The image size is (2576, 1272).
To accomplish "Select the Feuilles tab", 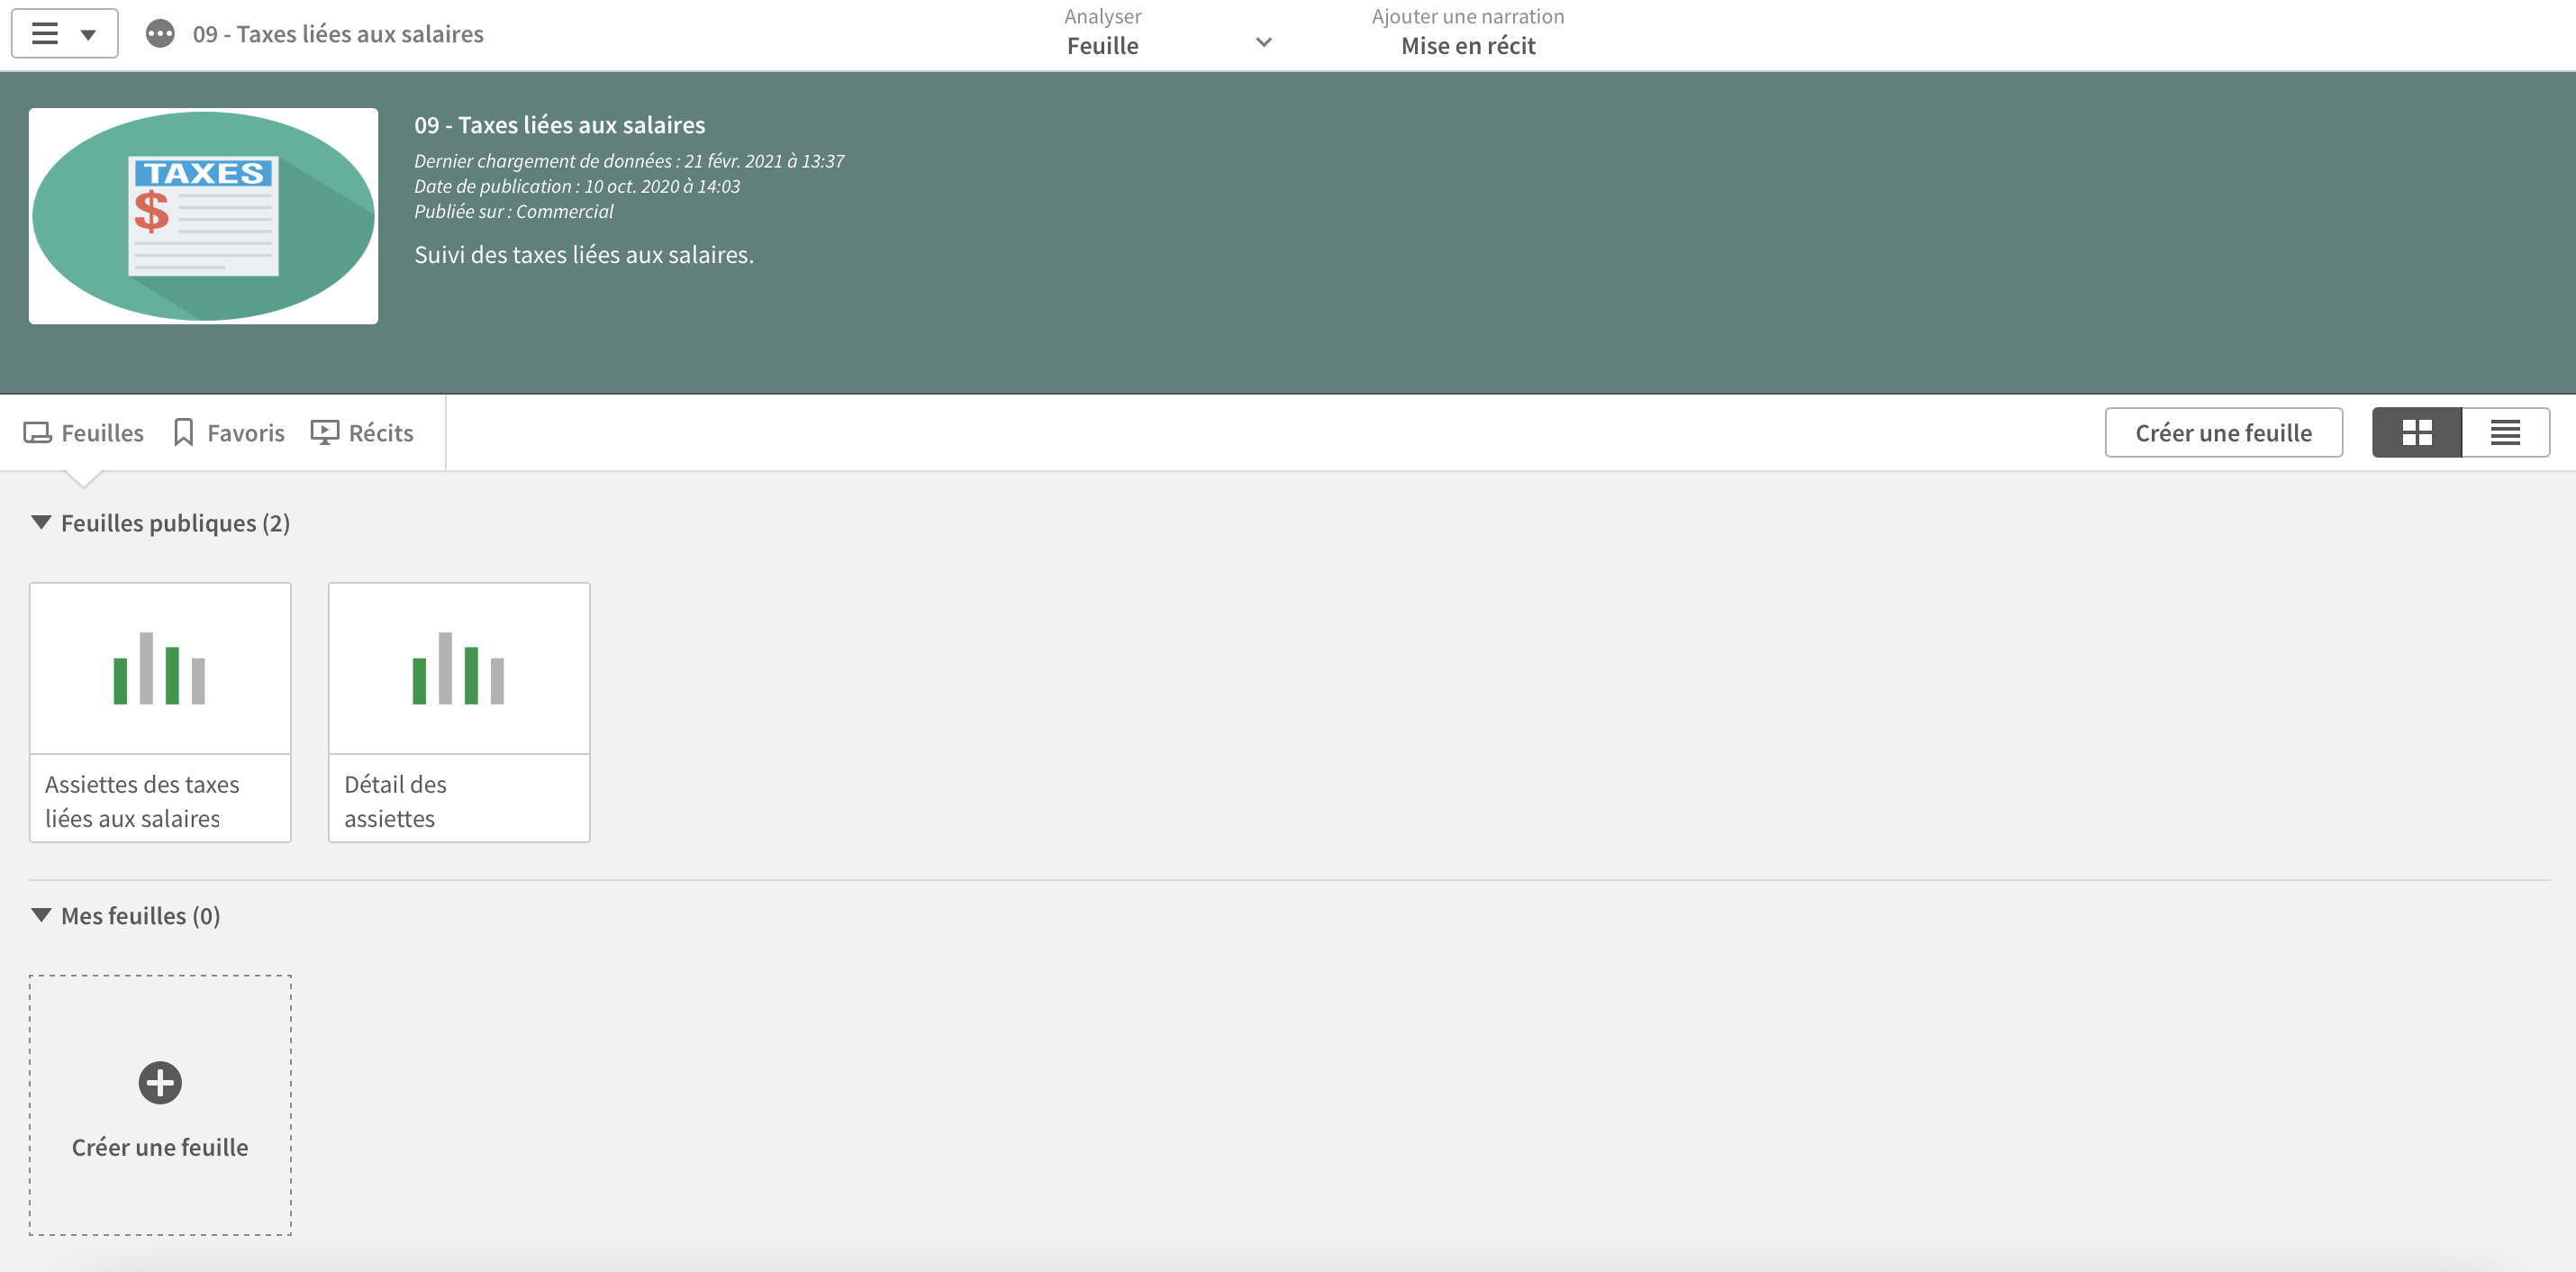I will 84,432.
